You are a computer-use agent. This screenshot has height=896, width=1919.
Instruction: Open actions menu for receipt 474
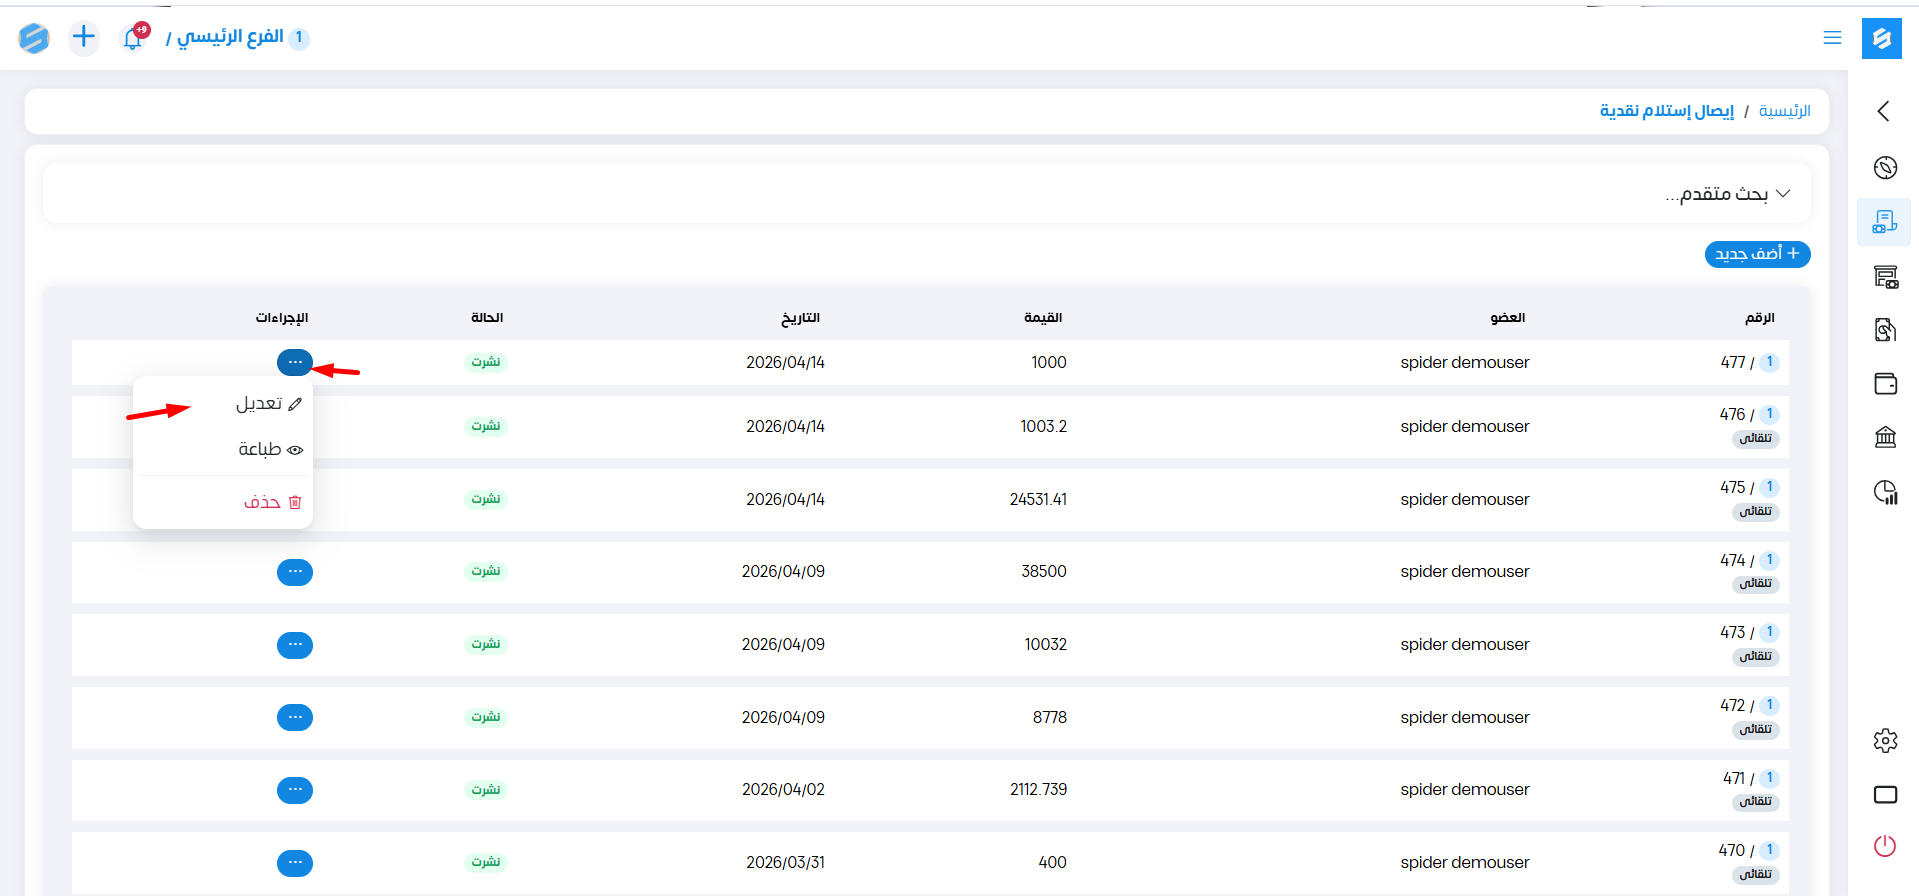[x=295, y=572]
